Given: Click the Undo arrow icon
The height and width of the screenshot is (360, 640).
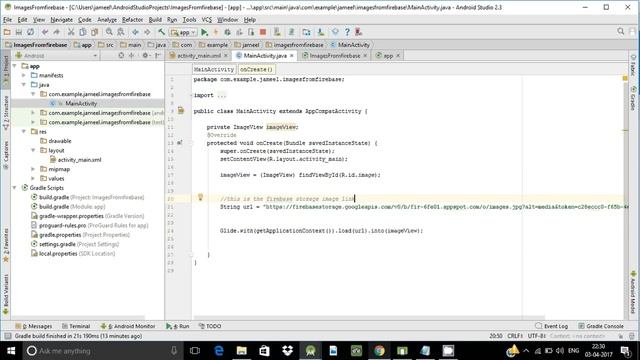Looking at the screenshot, I should pyautogui.click(x=45, y=32).
